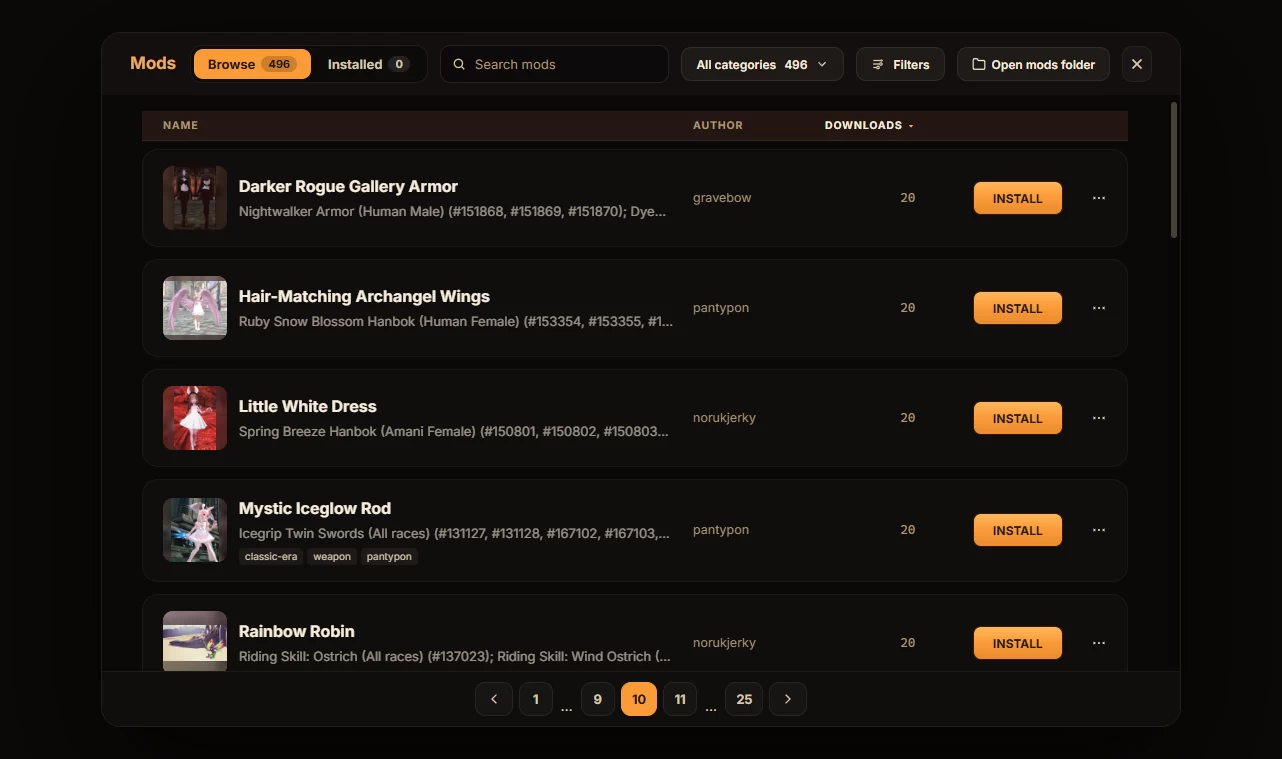The width and height of the screenshot is (1282, 759).
Task: Click the Icegrip Twin Swords description
Action: tap(454, 534)
